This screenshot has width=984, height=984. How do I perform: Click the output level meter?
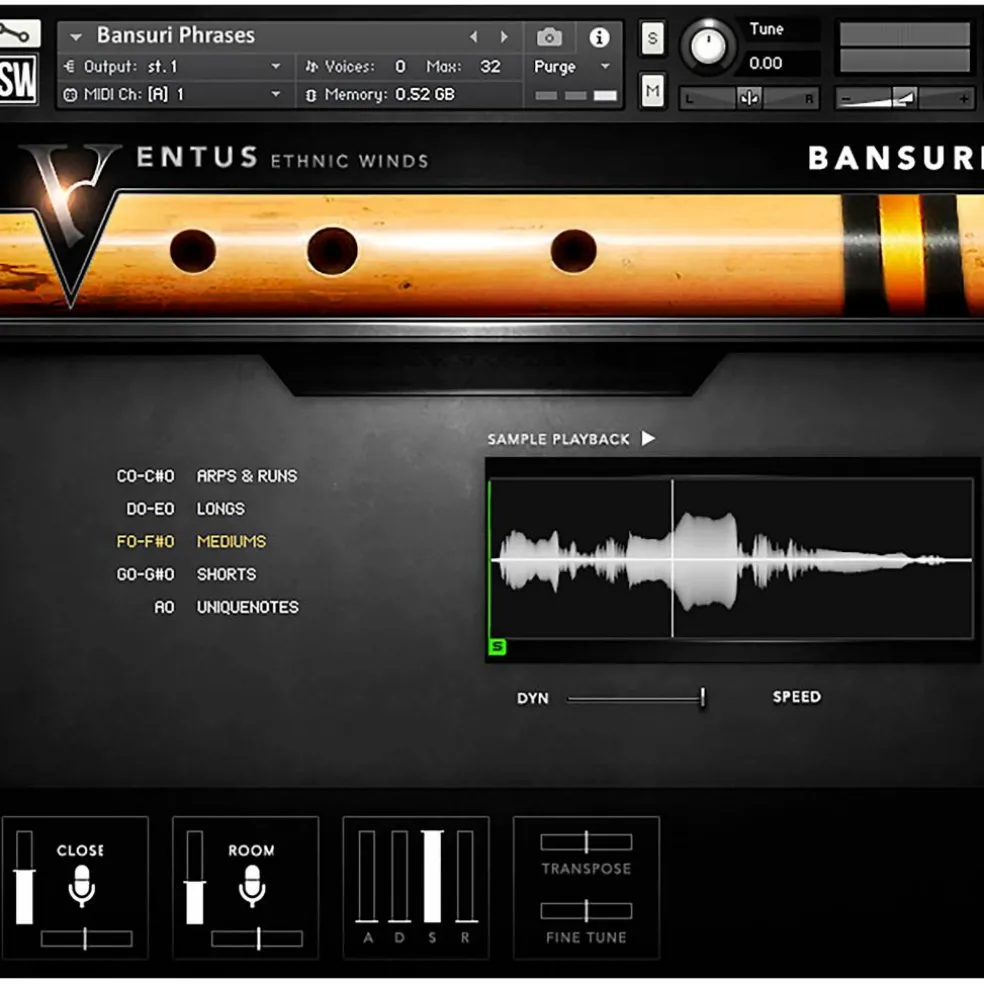904,47
